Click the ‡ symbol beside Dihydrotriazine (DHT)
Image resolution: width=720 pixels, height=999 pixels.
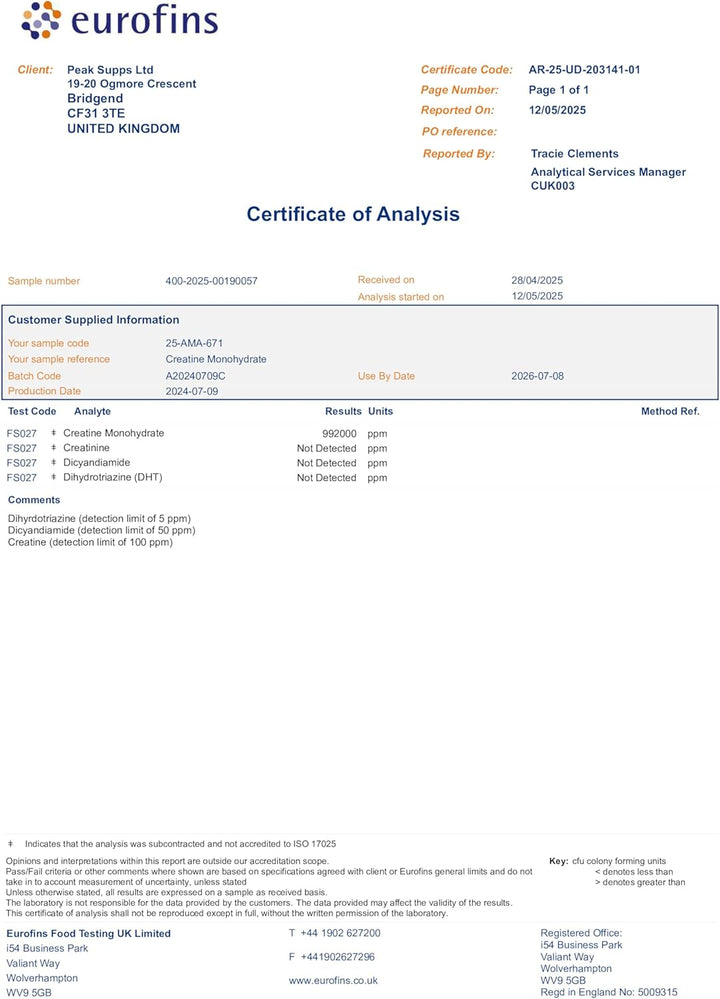pos(54,478)
